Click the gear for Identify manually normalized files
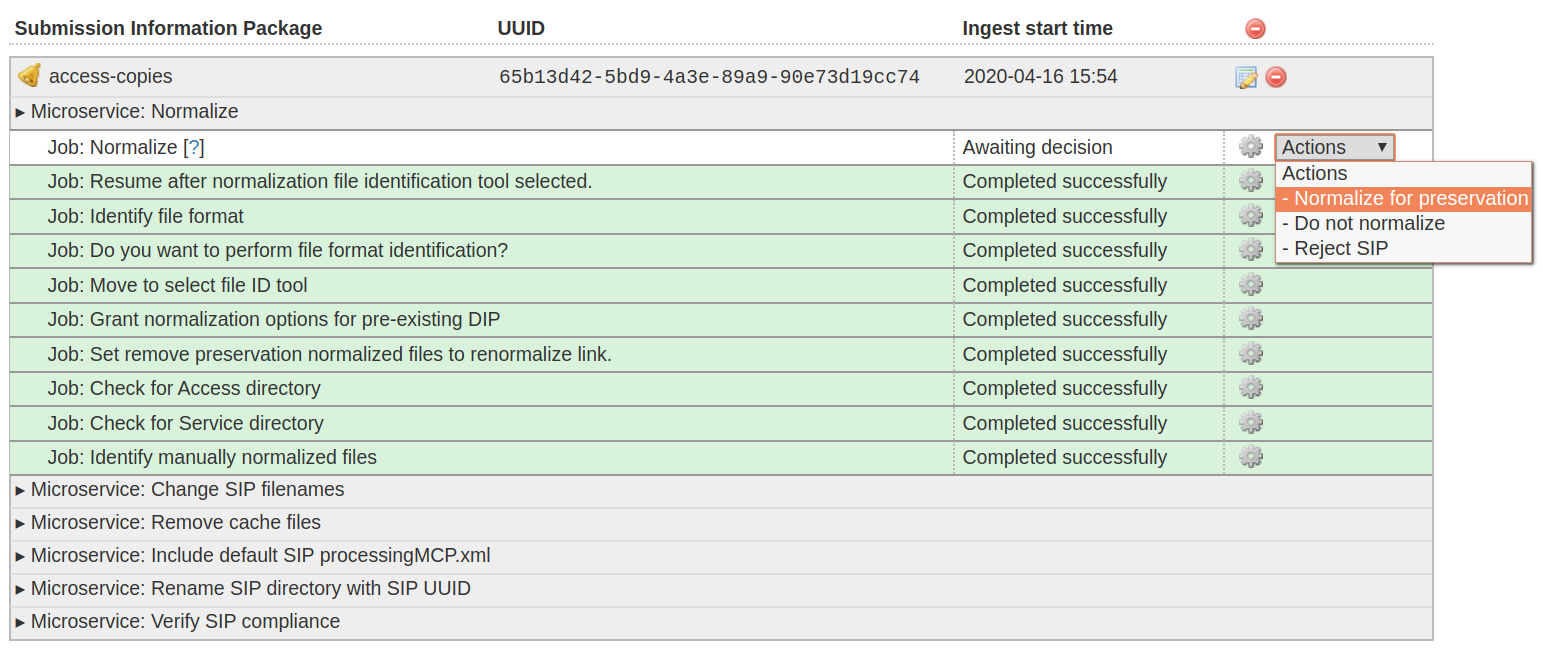Screen dimensions: 1543x650 coord(1251,457)
